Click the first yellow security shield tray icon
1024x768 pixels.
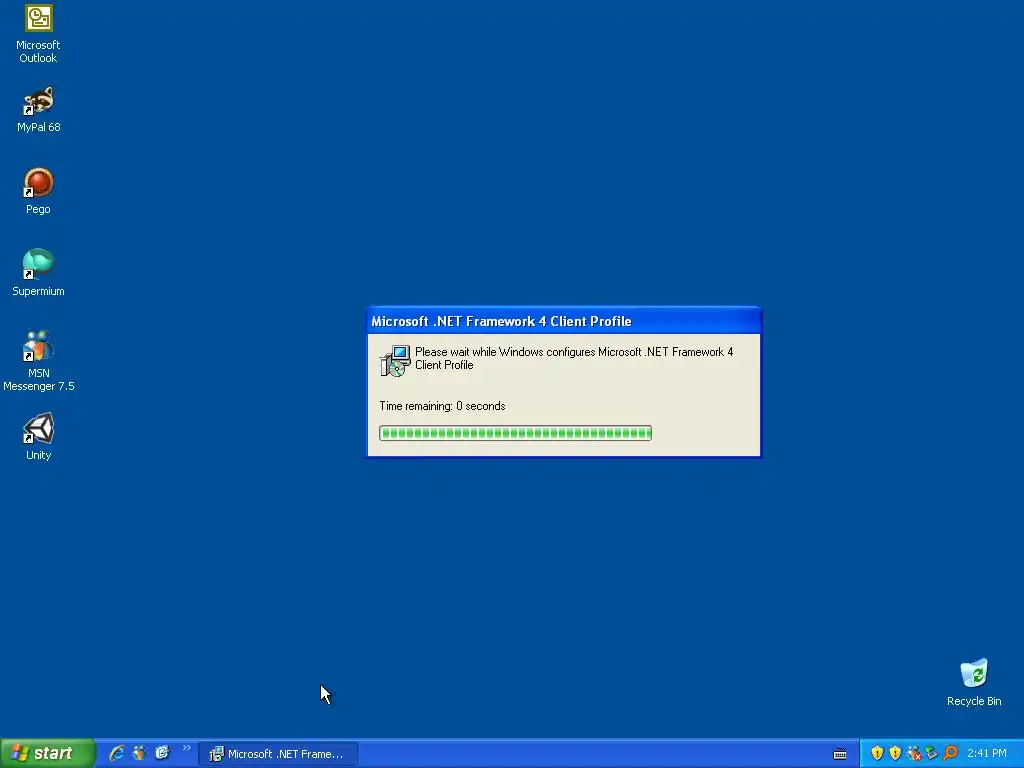[877, 753]
